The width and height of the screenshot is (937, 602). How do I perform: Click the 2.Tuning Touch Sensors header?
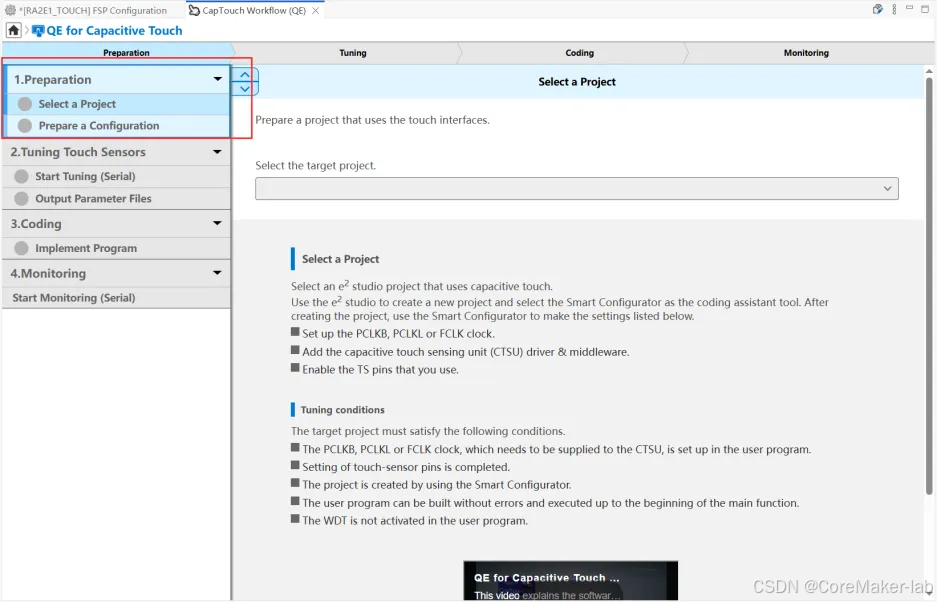[116, 152]
